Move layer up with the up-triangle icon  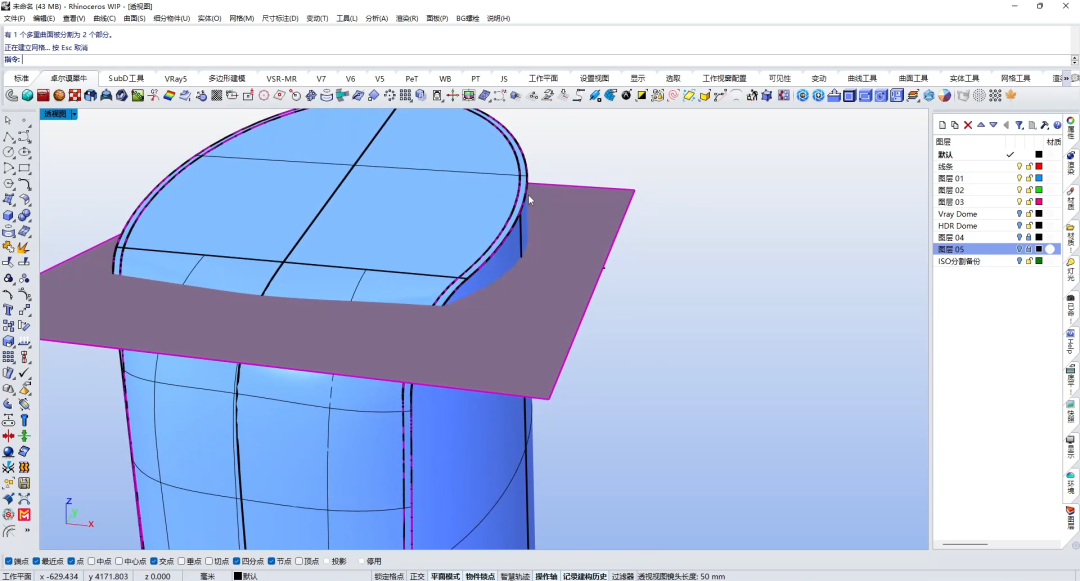tap(981, 125)
